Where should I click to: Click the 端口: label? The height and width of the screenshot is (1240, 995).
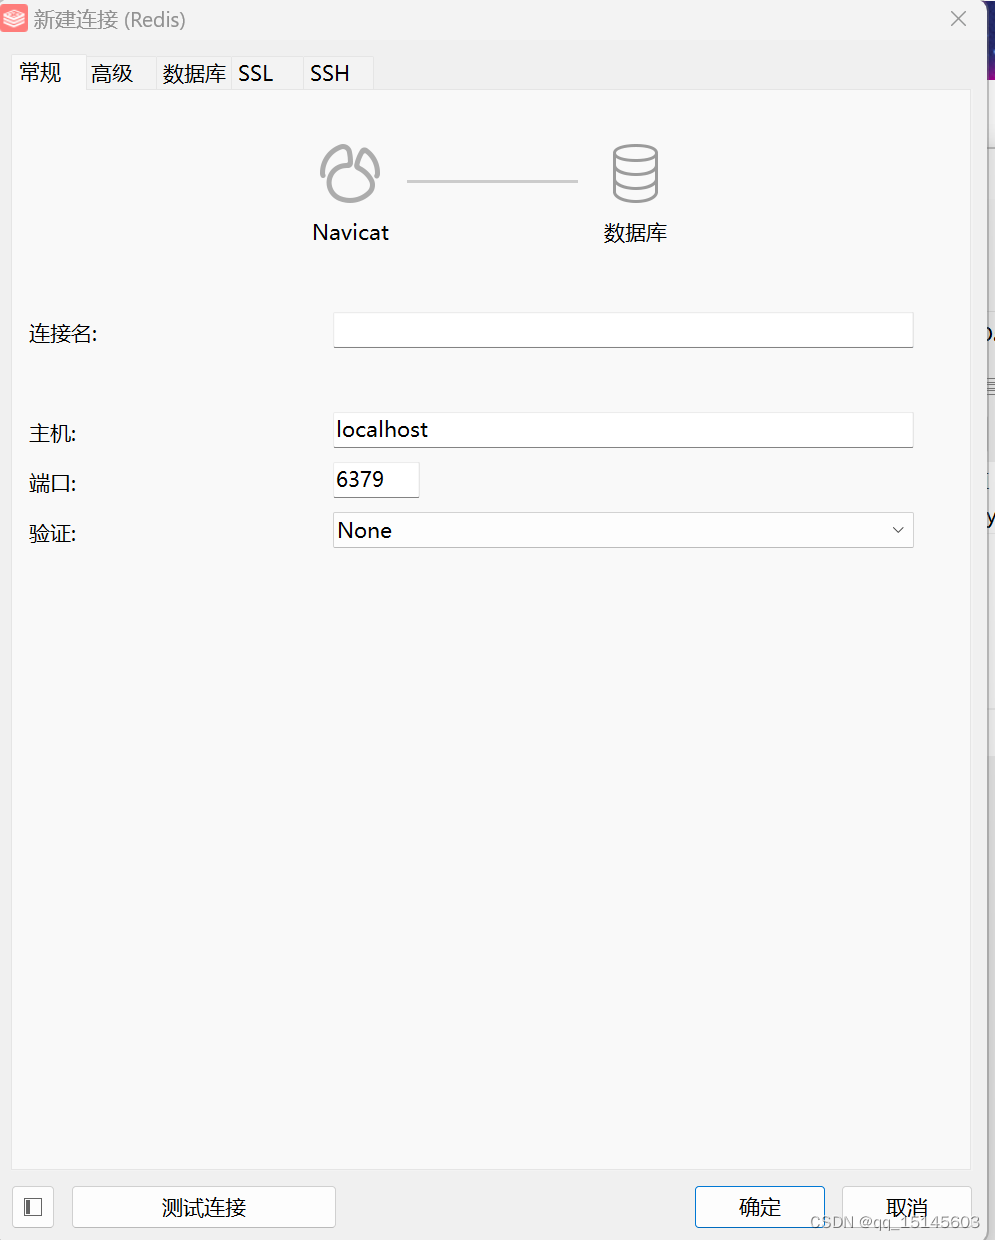(x=53, y=484)
